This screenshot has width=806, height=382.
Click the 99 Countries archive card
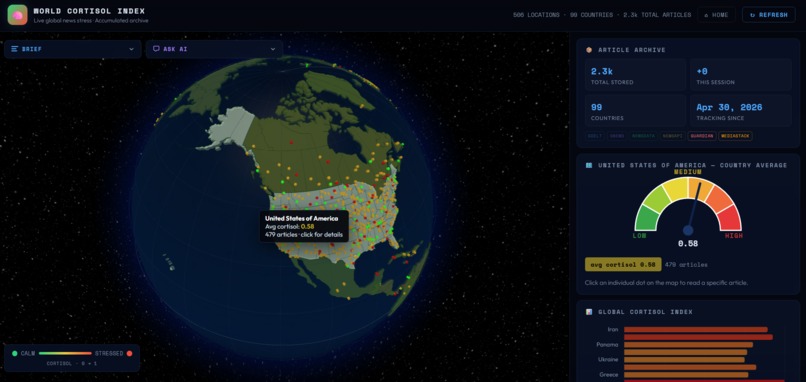click(x=635, y=111)
